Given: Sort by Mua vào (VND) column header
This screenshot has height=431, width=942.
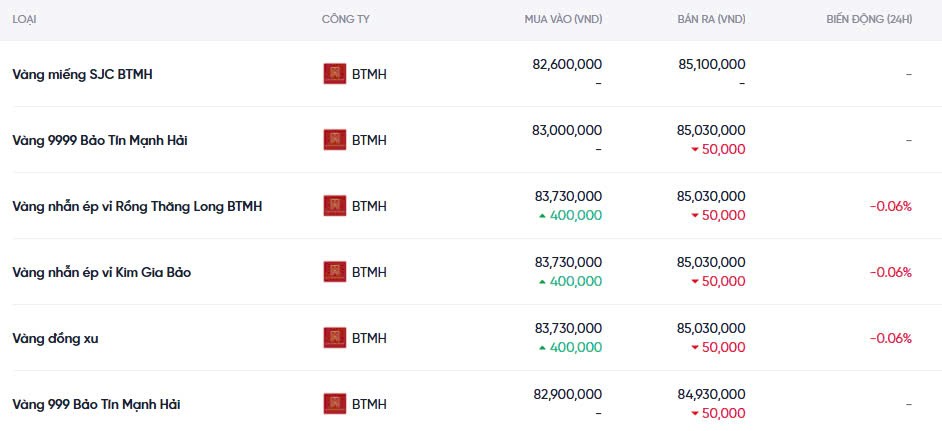Looking at the screenshot, I should 563,20.
